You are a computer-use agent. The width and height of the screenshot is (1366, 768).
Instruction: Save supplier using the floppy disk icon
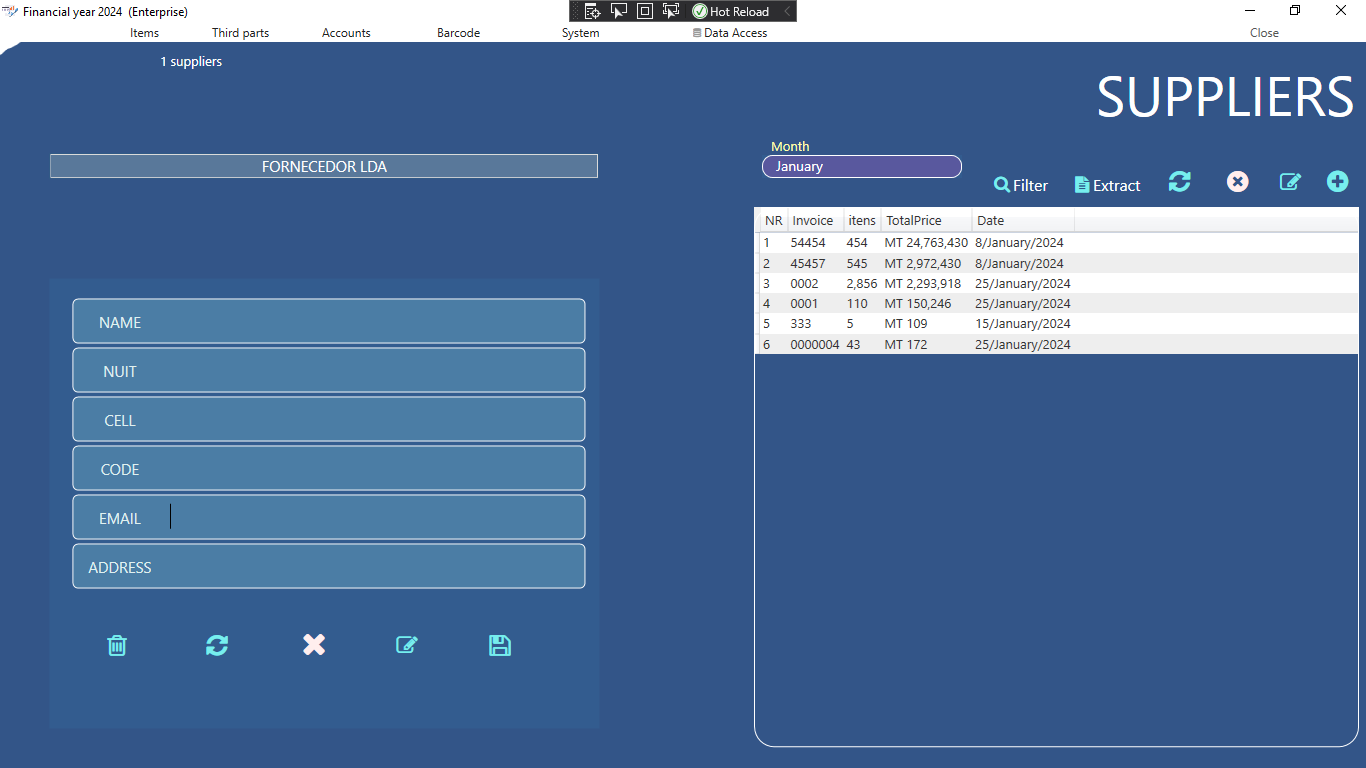[x=500, y=645]
